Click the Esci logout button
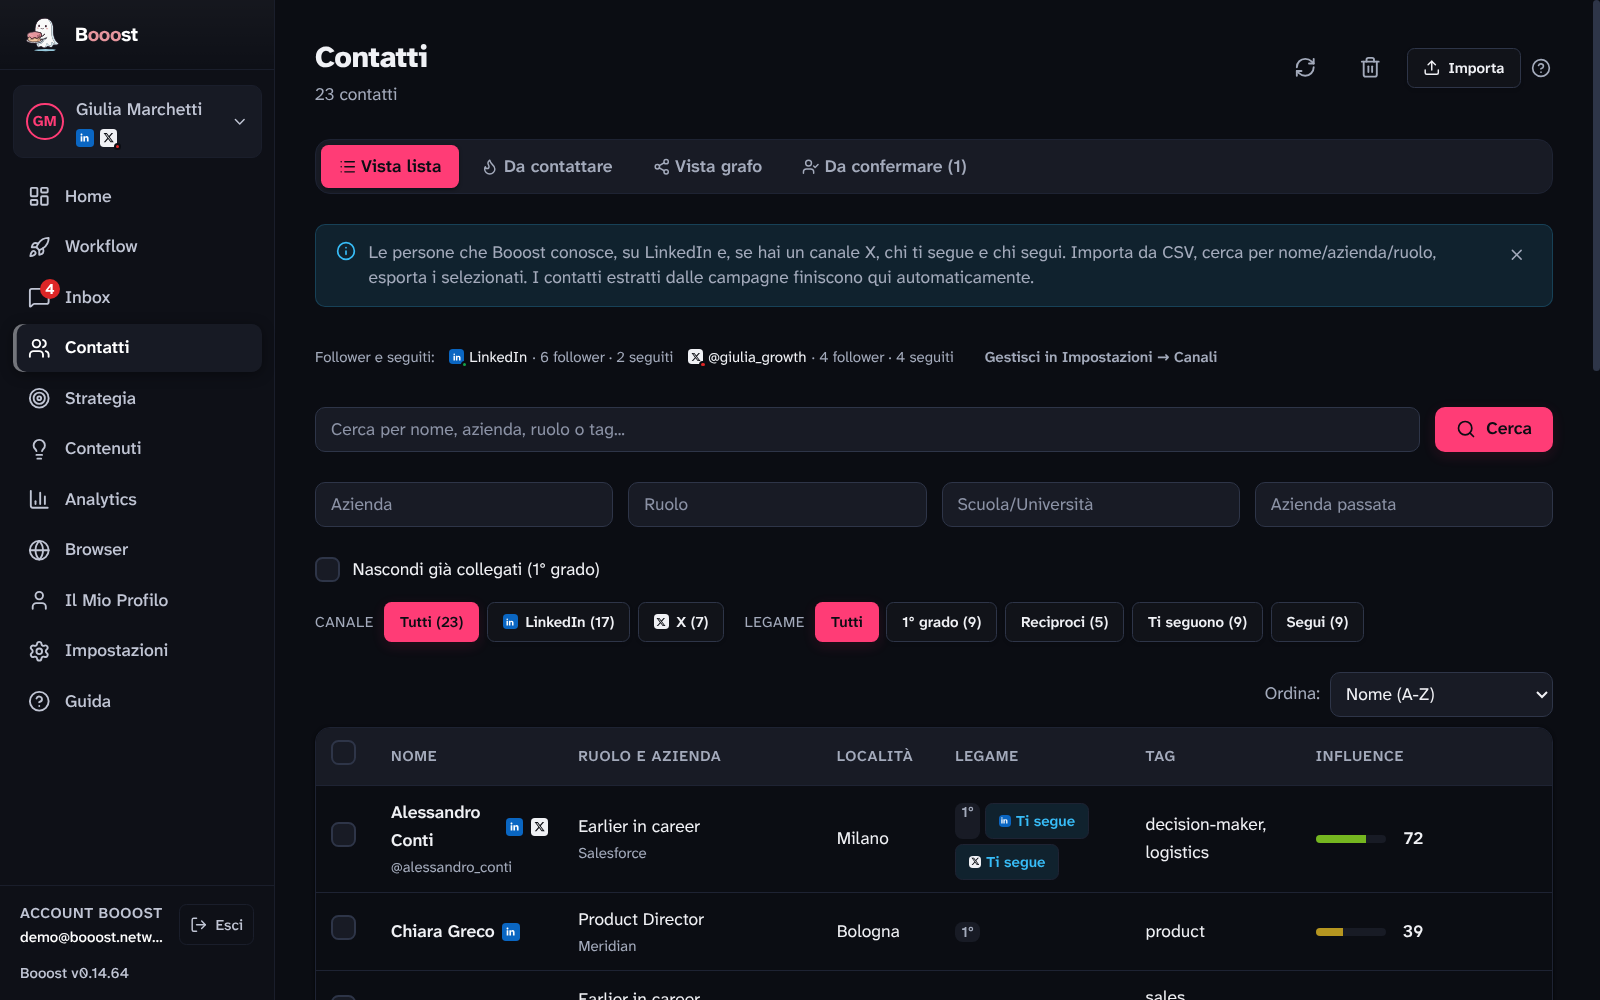This screenshot has height=1000, width=1600. coord(216,925)
